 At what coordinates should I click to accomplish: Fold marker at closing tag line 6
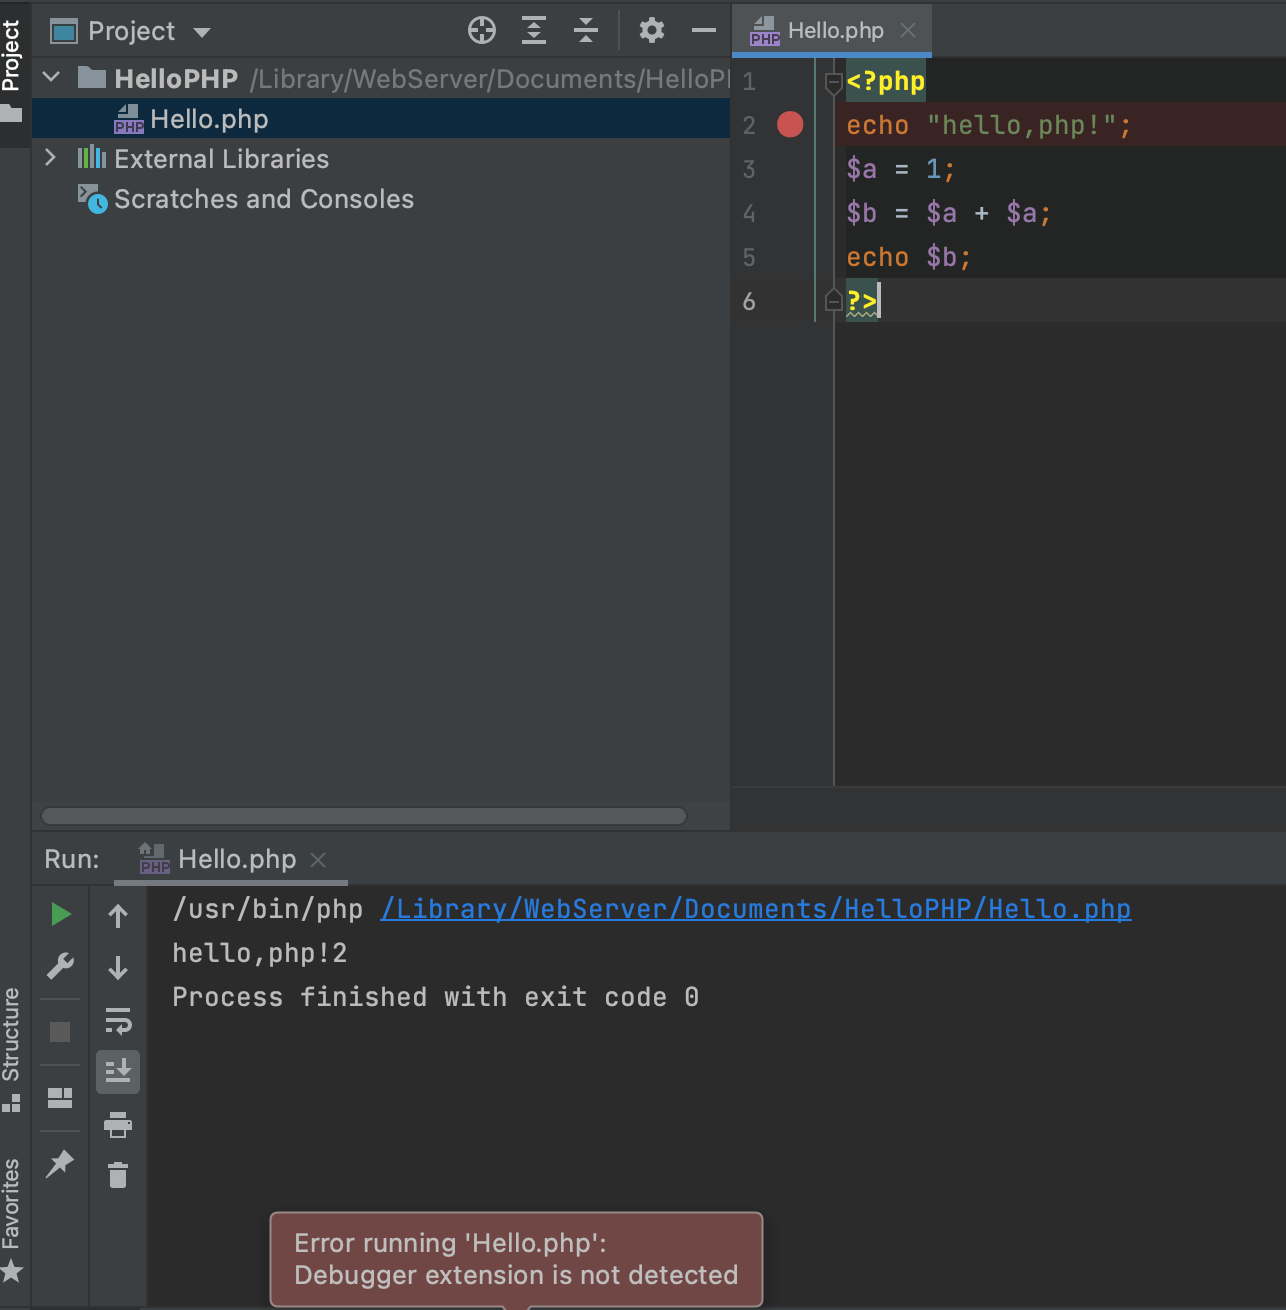(833, 300)
